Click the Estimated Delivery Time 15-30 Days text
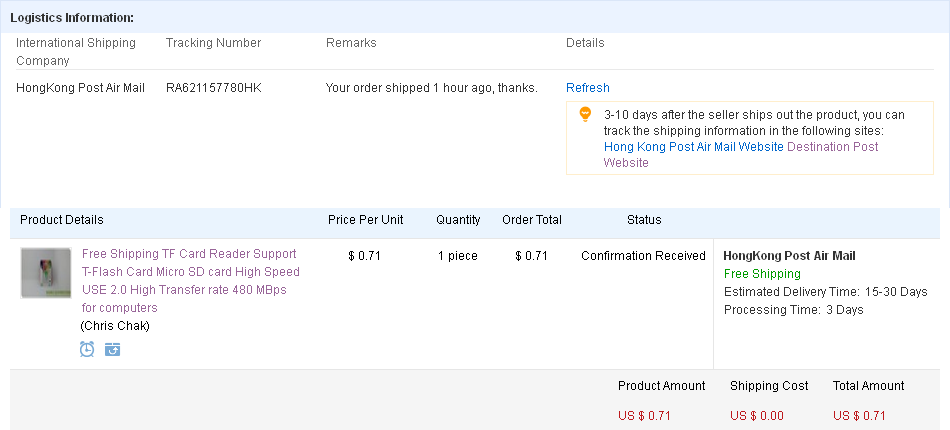Screen dimensions: 950x430 coord(826,292)
